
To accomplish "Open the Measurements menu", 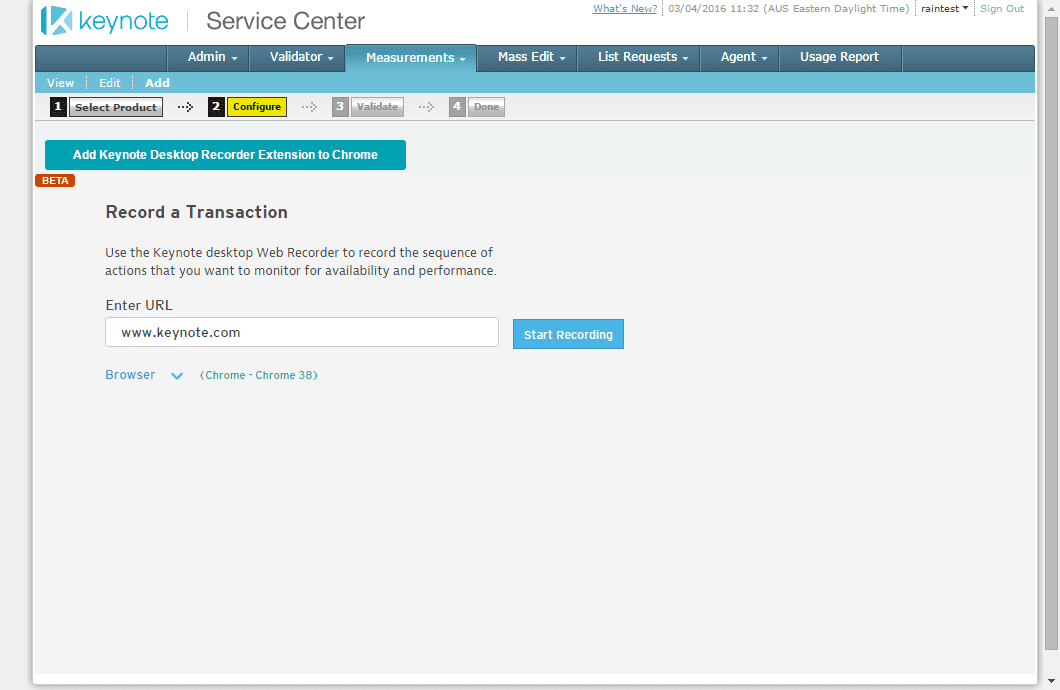I will [x=411, y=58].
